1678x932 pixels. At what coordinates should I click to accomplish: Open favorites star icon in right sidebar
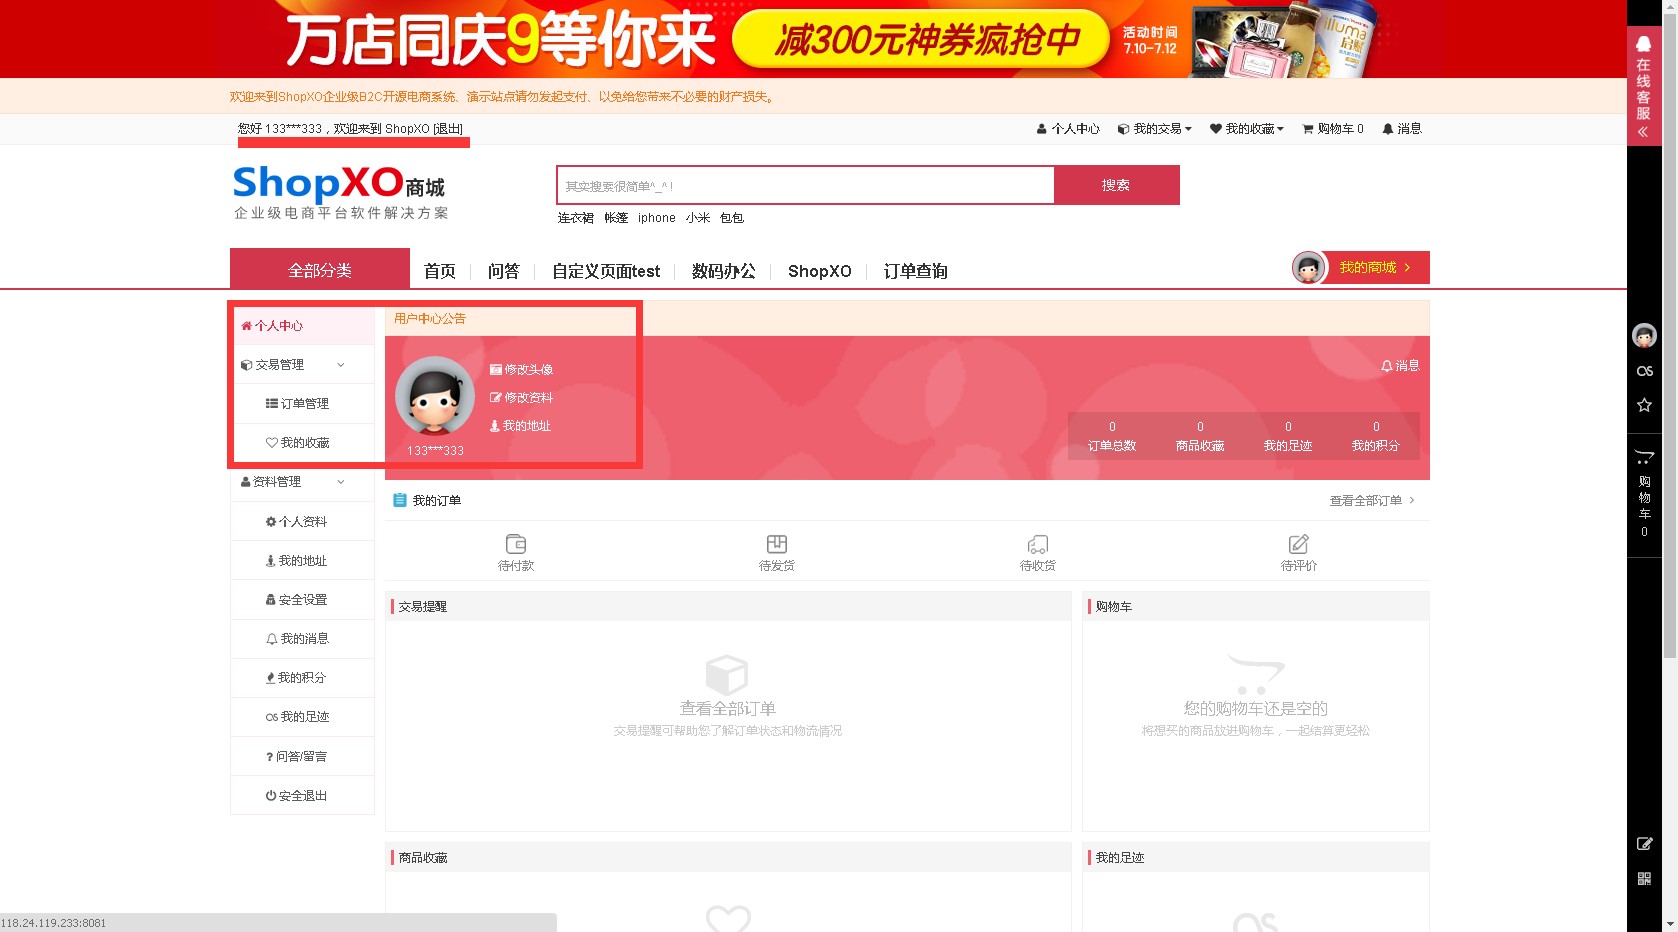point(1644,405)
